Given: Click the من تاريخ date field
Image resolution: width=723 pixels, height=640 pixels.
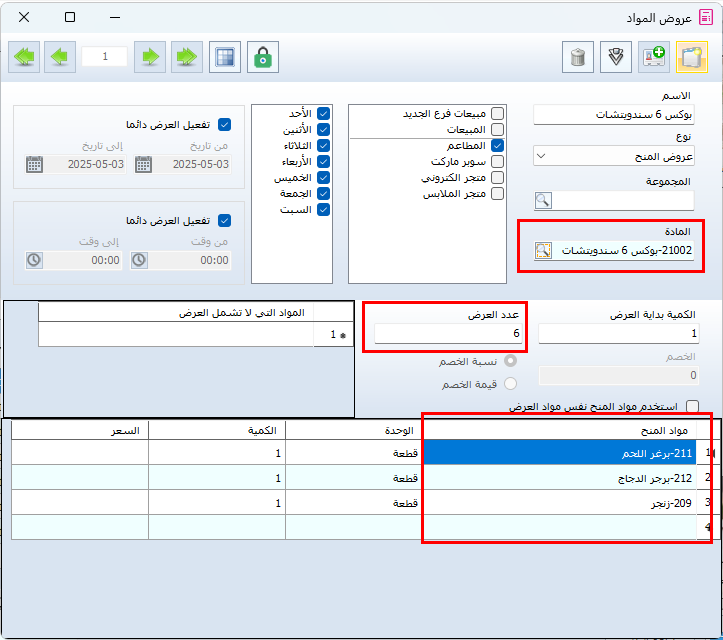Looking at the screenshot, I should coord(192,164).
